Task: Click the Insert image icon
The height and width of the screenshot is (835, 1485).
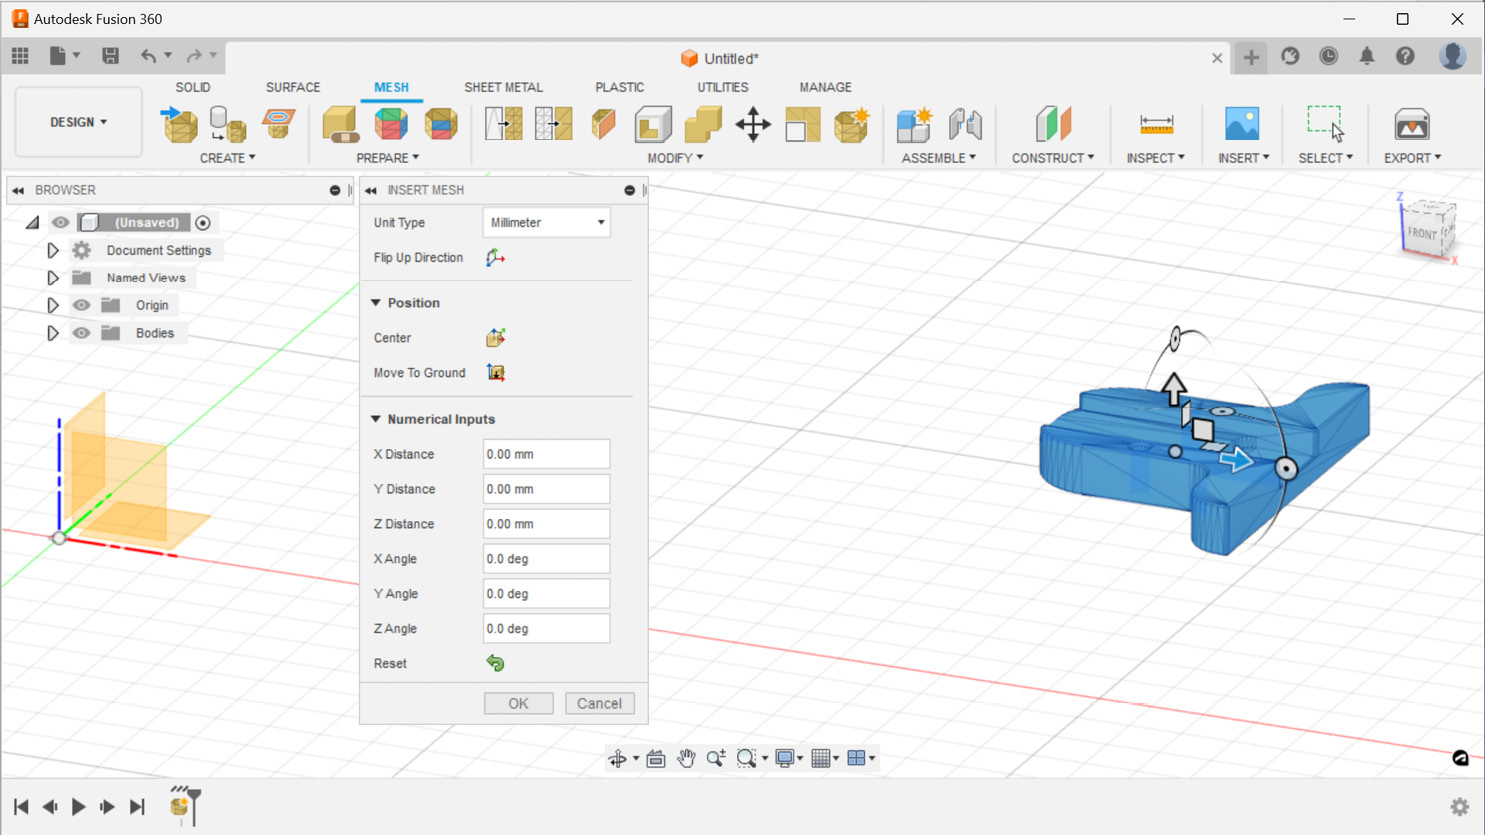Action: tap(1243, 124)
